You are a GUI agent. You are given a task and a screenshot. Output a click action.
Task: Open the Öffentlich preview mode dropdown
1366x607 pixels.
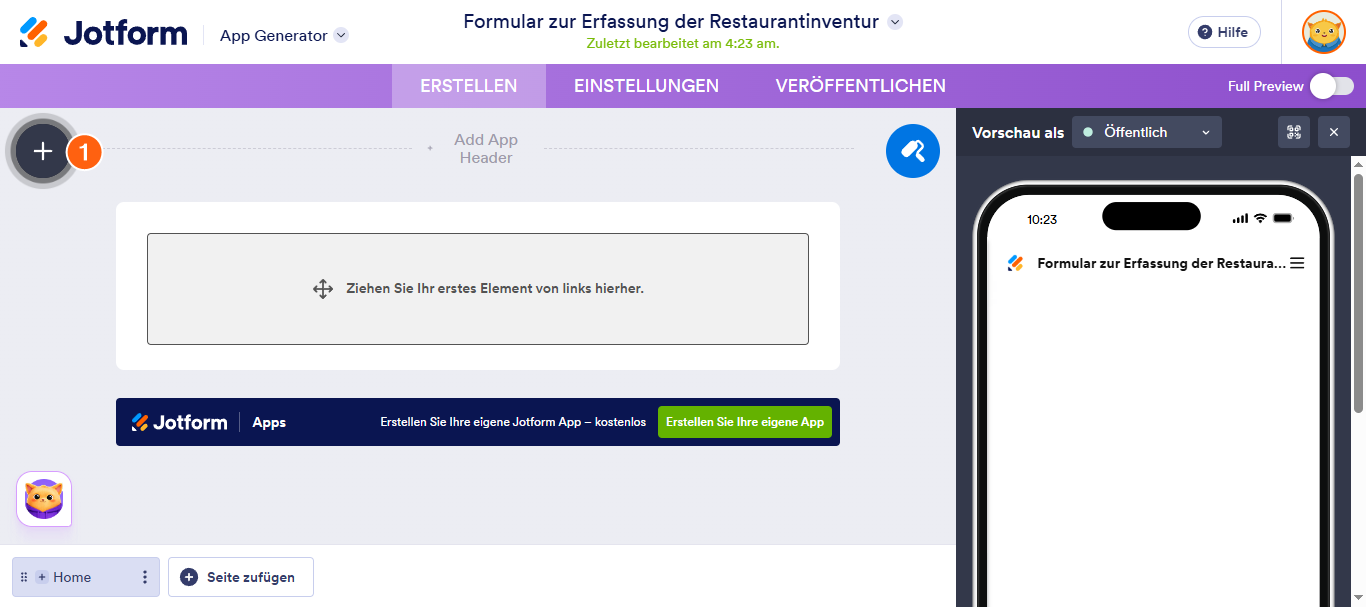1147,132
